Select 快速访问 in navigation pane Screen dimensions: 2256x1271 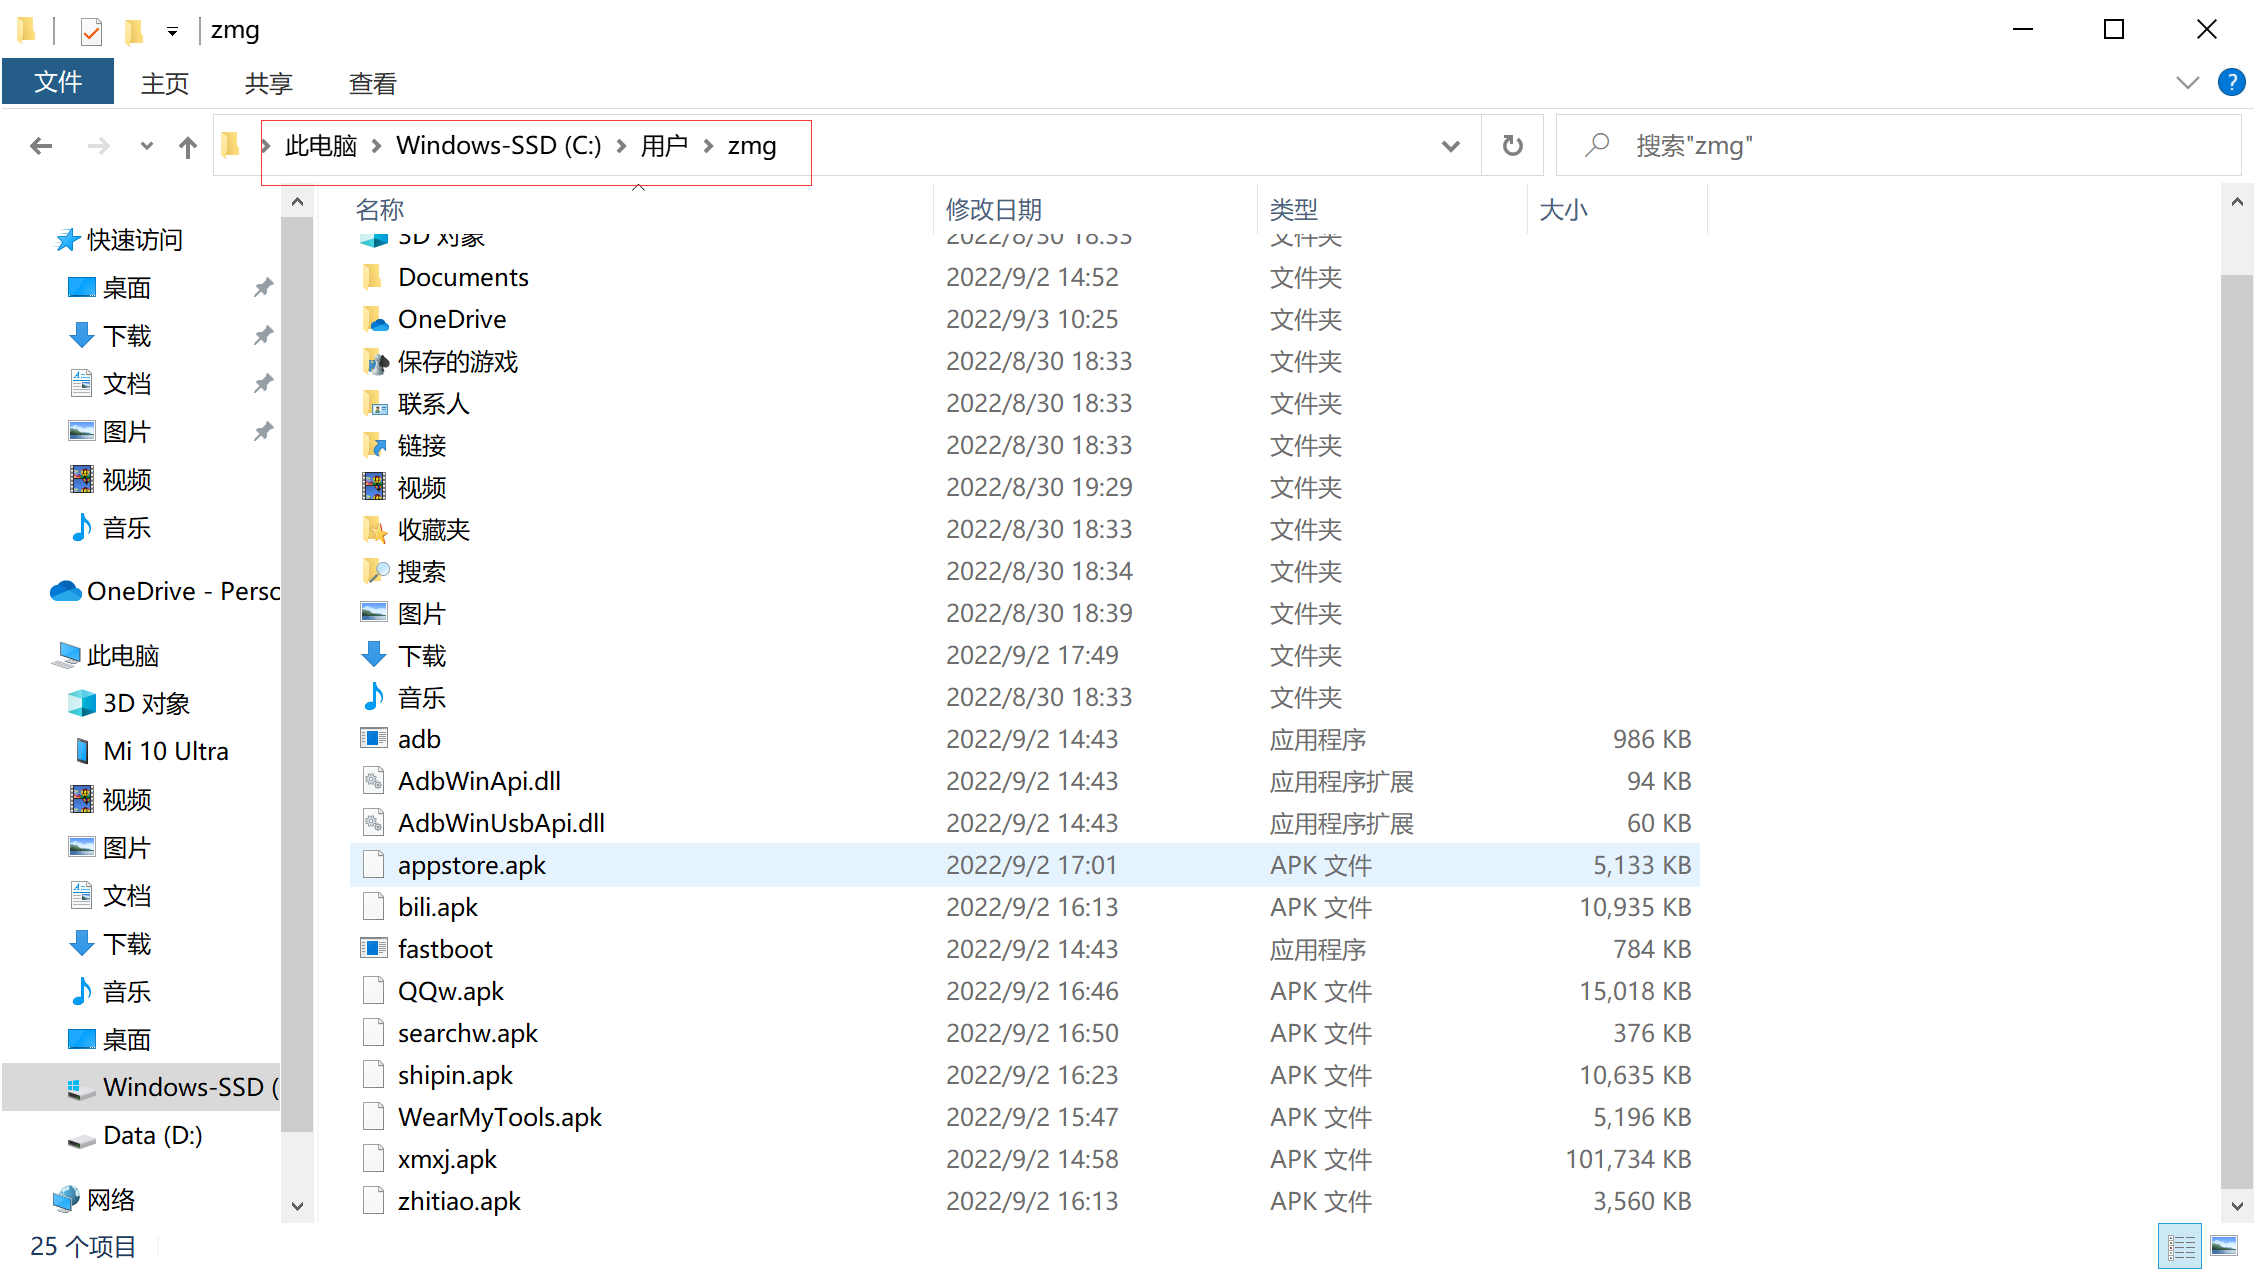coord(134,240)
